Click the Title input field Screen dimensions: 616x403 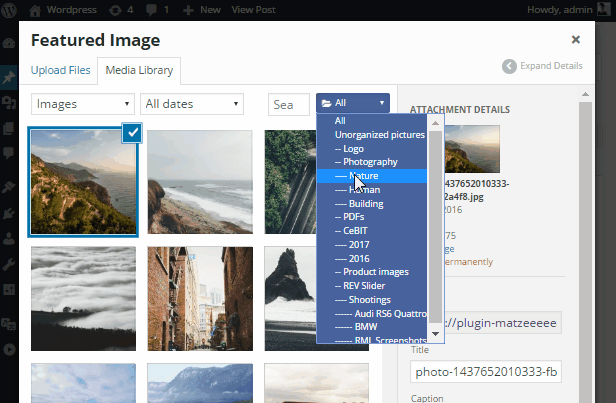(486, 372)
